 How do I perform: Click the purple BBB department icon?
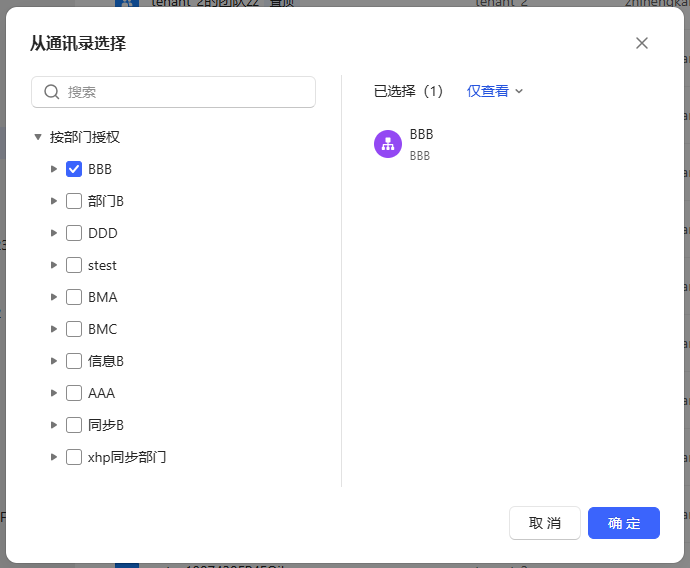(x=388, y=144)
